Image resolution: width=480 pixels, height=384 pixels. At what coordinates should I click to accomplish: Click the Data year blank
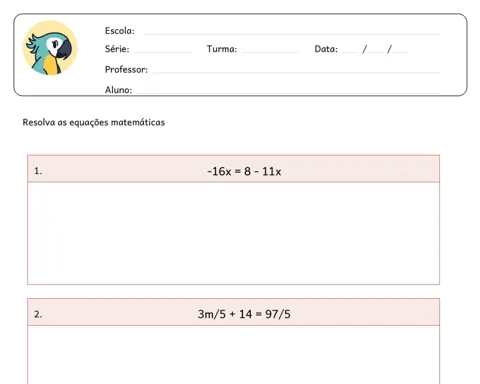[x=400, y=50]
